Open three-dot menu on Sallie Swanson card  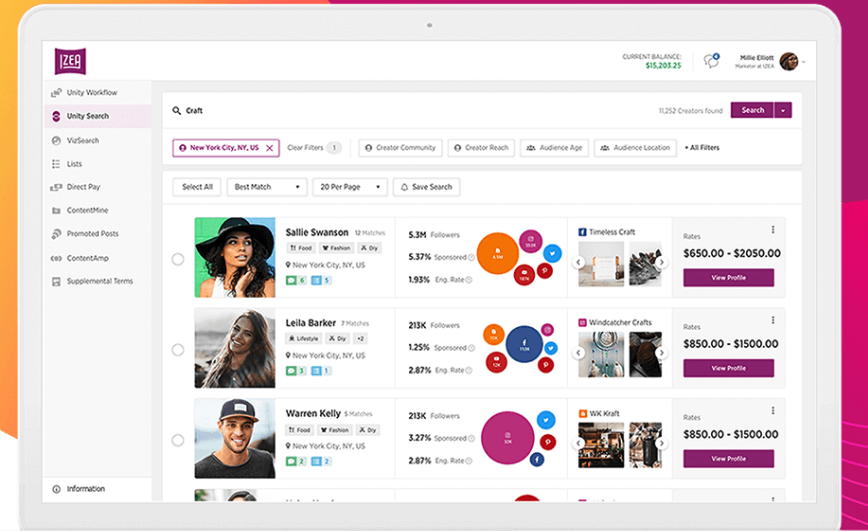[x=773, y=229]
